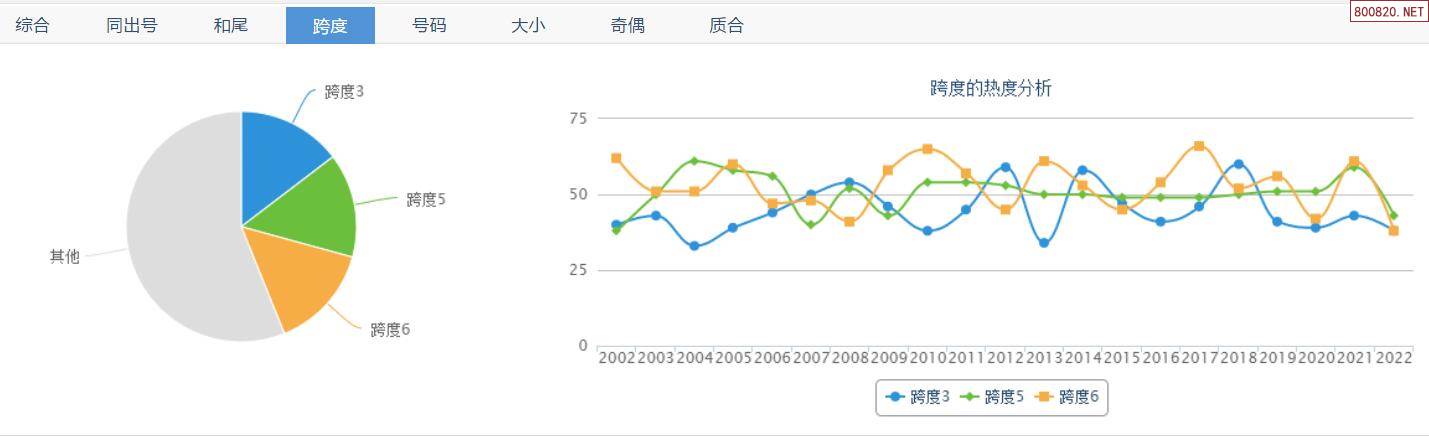Toggle 跨度3 series in chart legend
This screenshot has width=1429, height=436.
coord(917,397)
